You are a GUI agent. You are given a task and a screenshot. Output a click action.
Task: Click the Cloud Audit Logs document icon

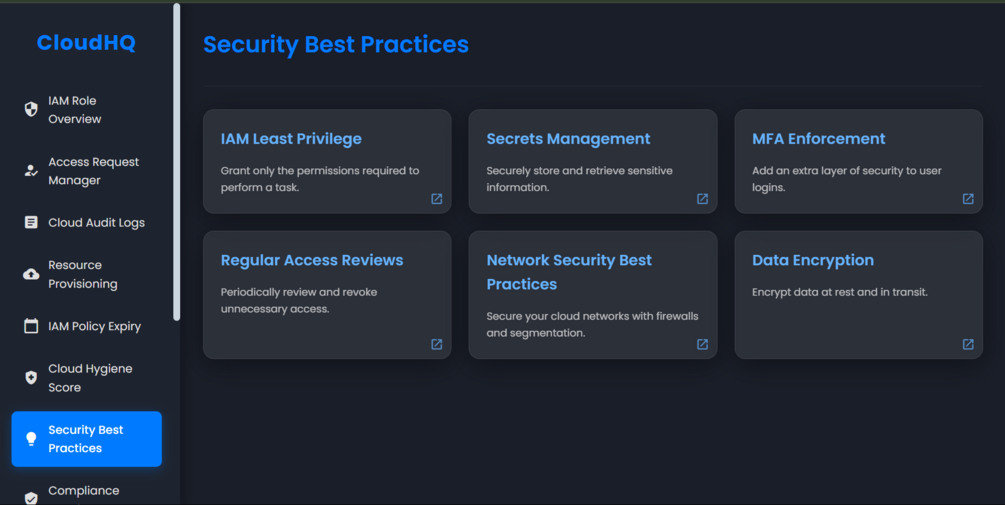pyautogui.click(x=31, y=223)
